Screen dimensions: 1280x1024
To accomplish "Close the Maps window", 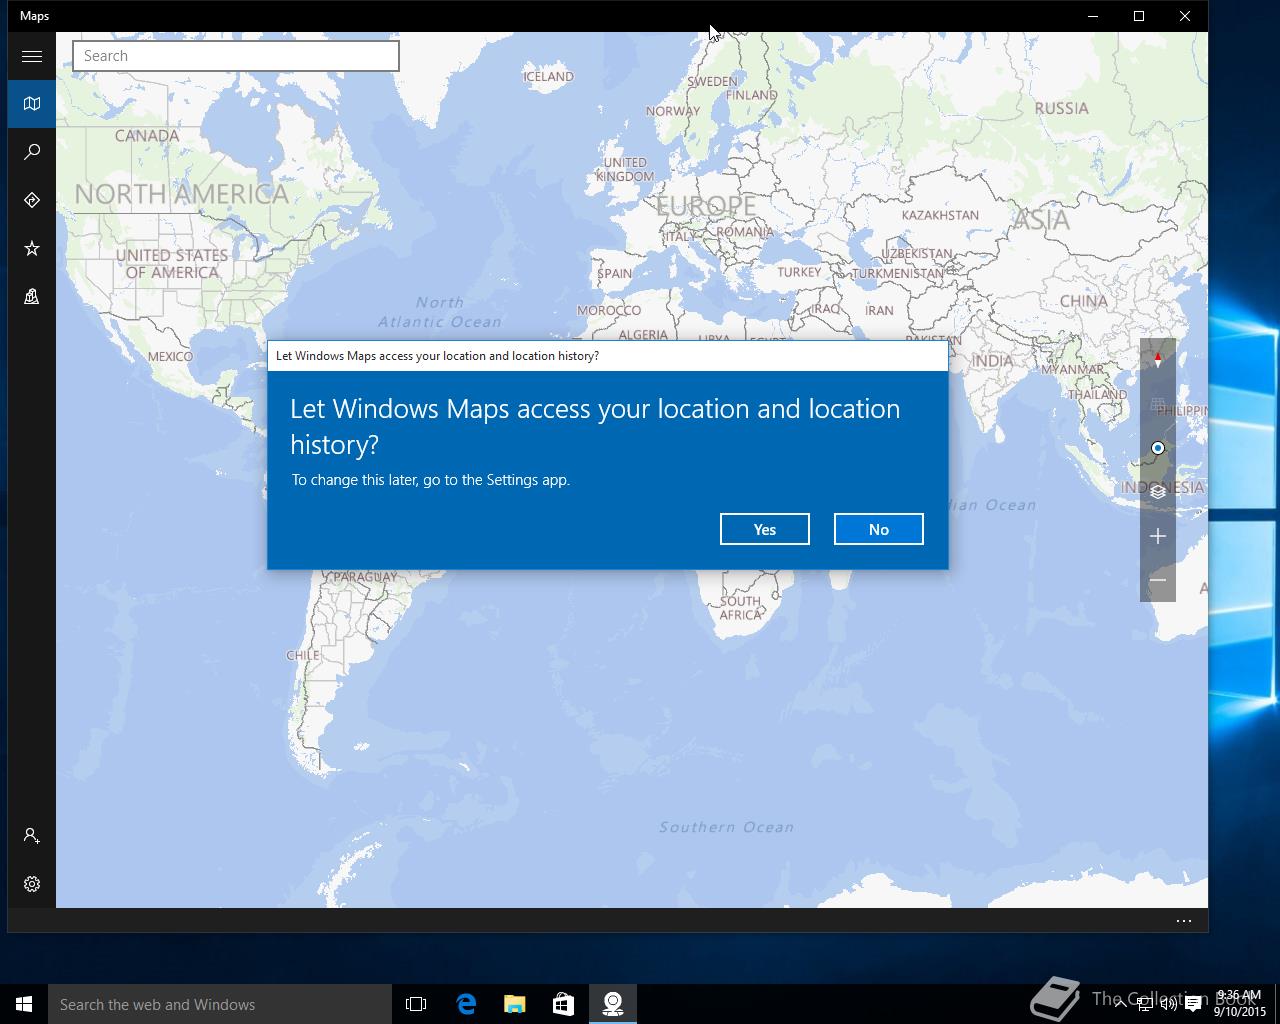I will click(1185, 16).
